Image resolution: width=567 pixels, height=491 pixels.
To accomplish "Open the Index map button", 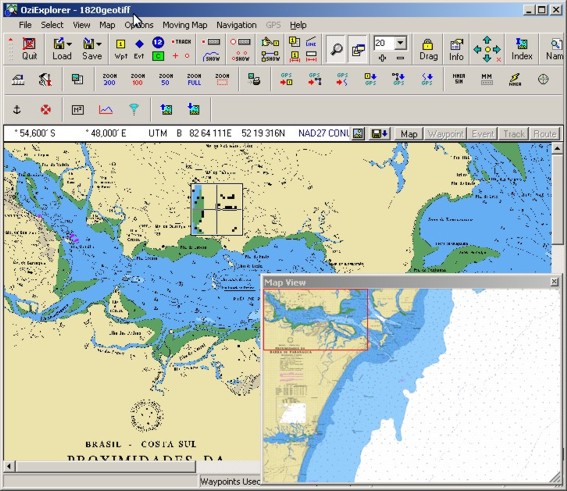I will tap(521, 50).
